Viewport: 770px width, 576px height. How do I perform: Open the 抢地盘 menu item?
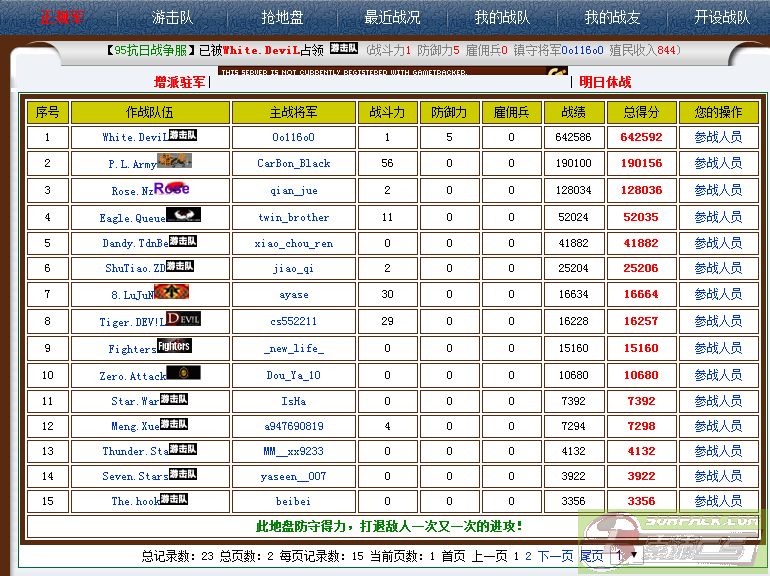point(282,17)
